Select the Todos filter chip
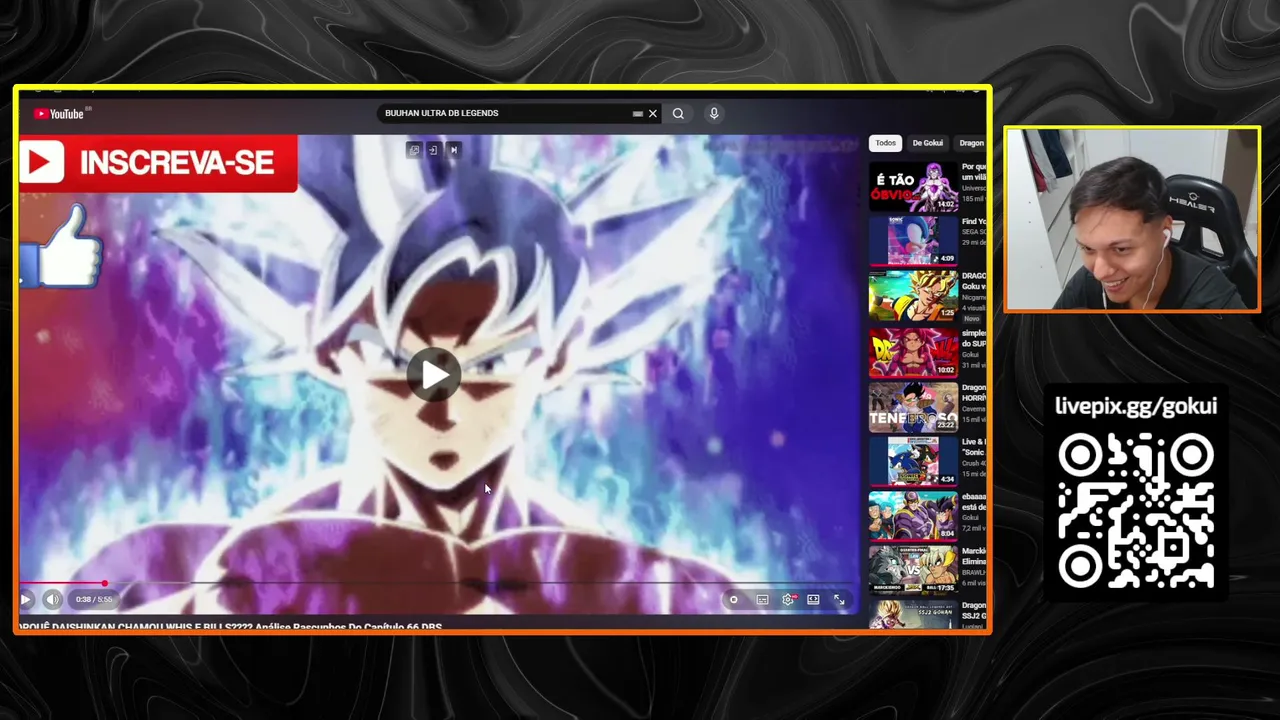The height and width of the screenshot is (720, 1280). pos(885,143)
